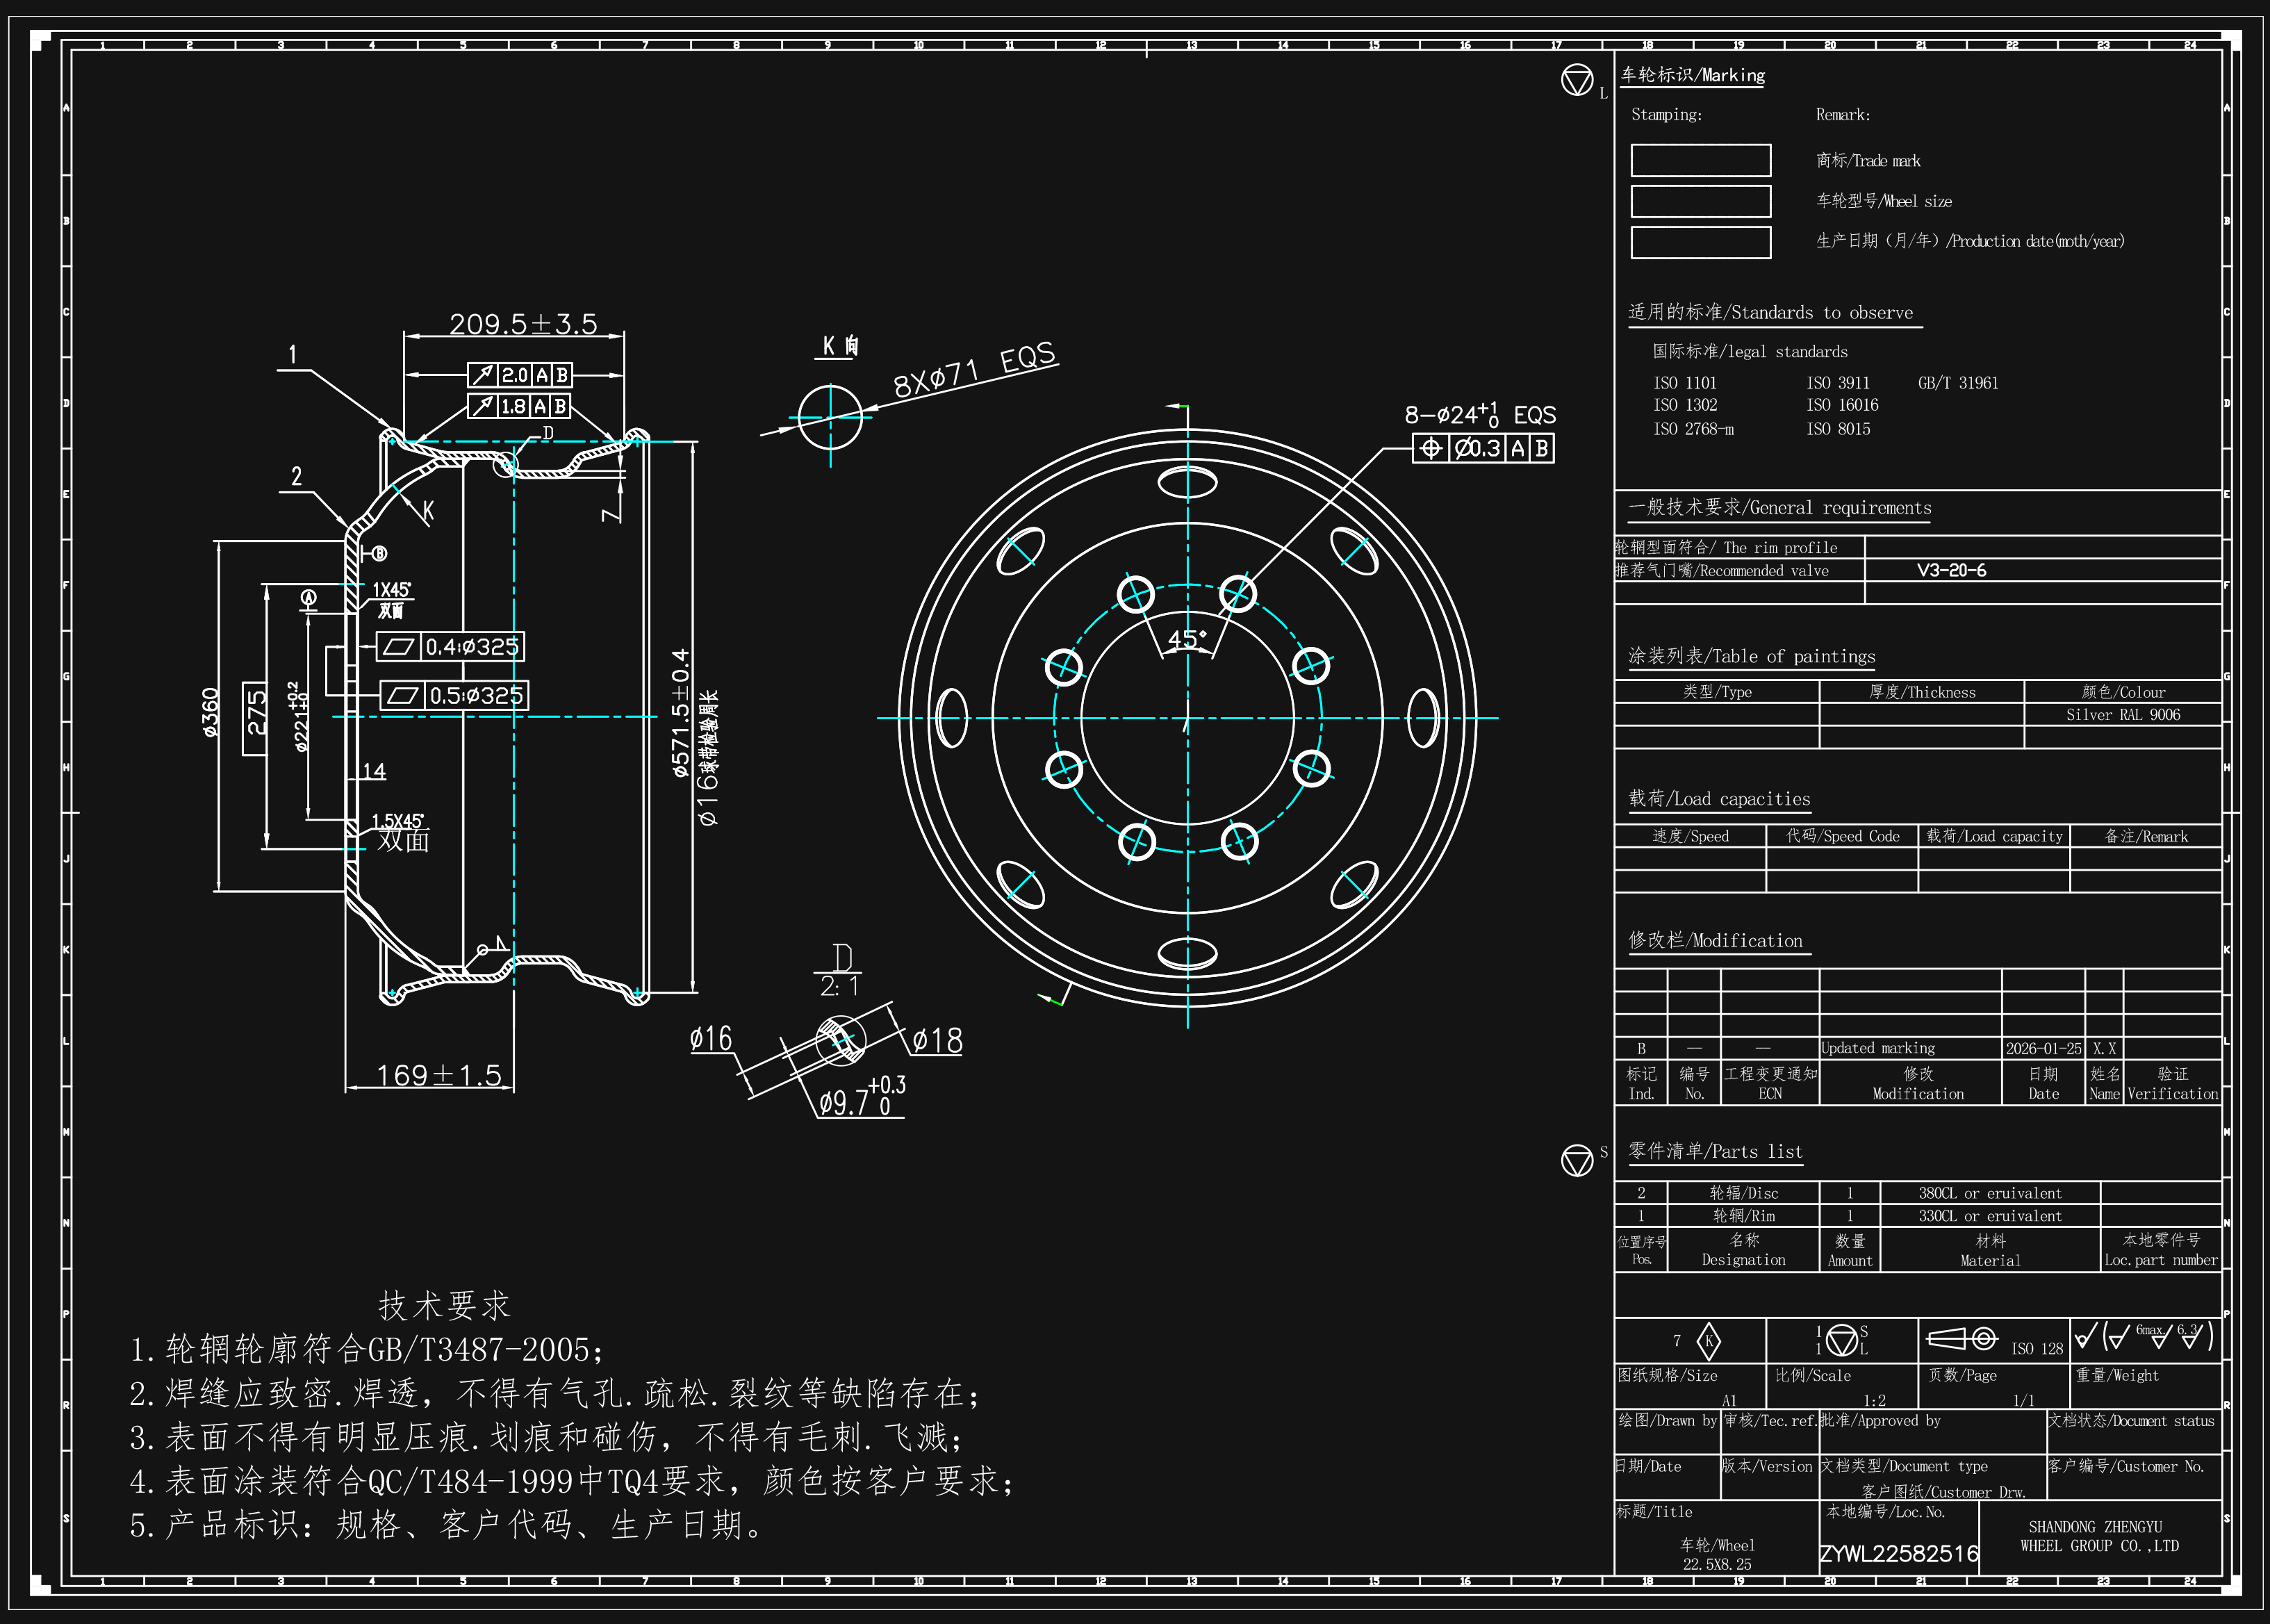Select the diamond K symbol next to the number 7
This screenshot has width=2270, height=1624.
pos(1710,1342)
